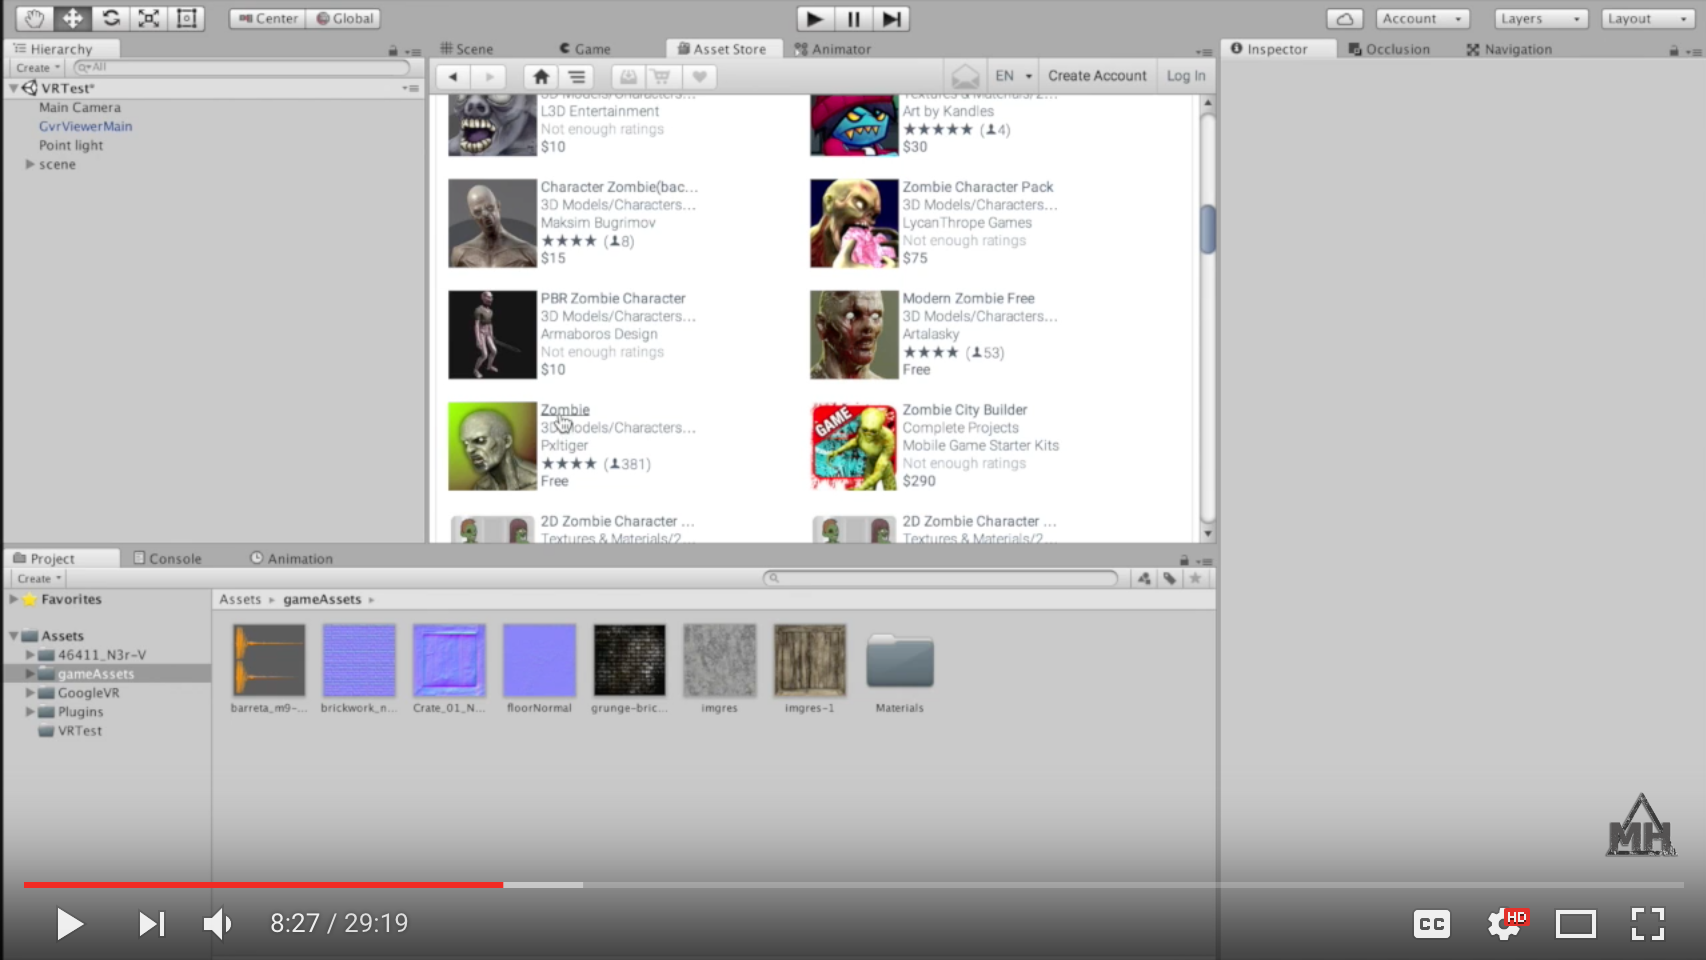1706x960 pixels.
Task: Go back in the Asset Store
Action: point(453,76)
